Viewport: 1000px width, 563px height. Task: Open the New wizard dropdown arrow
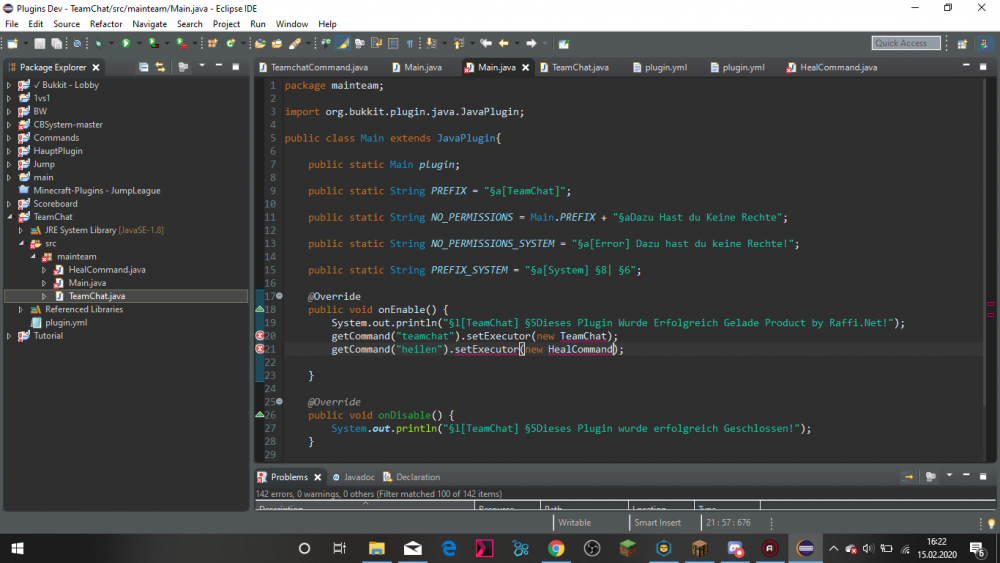(26, 43)
